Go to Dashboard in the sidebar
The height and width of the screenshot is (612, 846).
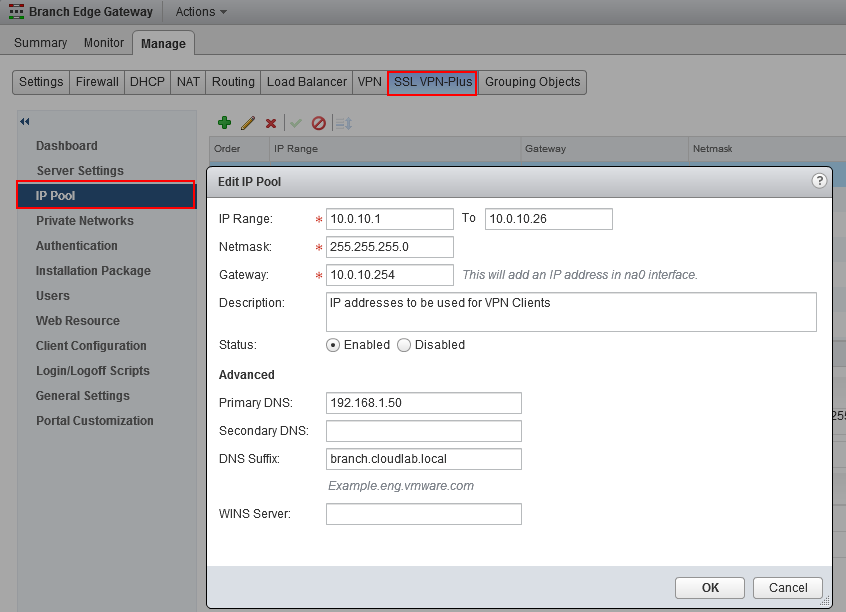click(67, 146)
